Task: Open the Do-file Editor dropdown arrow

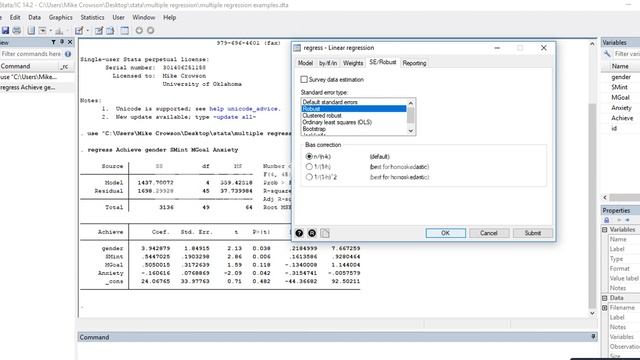Action: (87, 31)
